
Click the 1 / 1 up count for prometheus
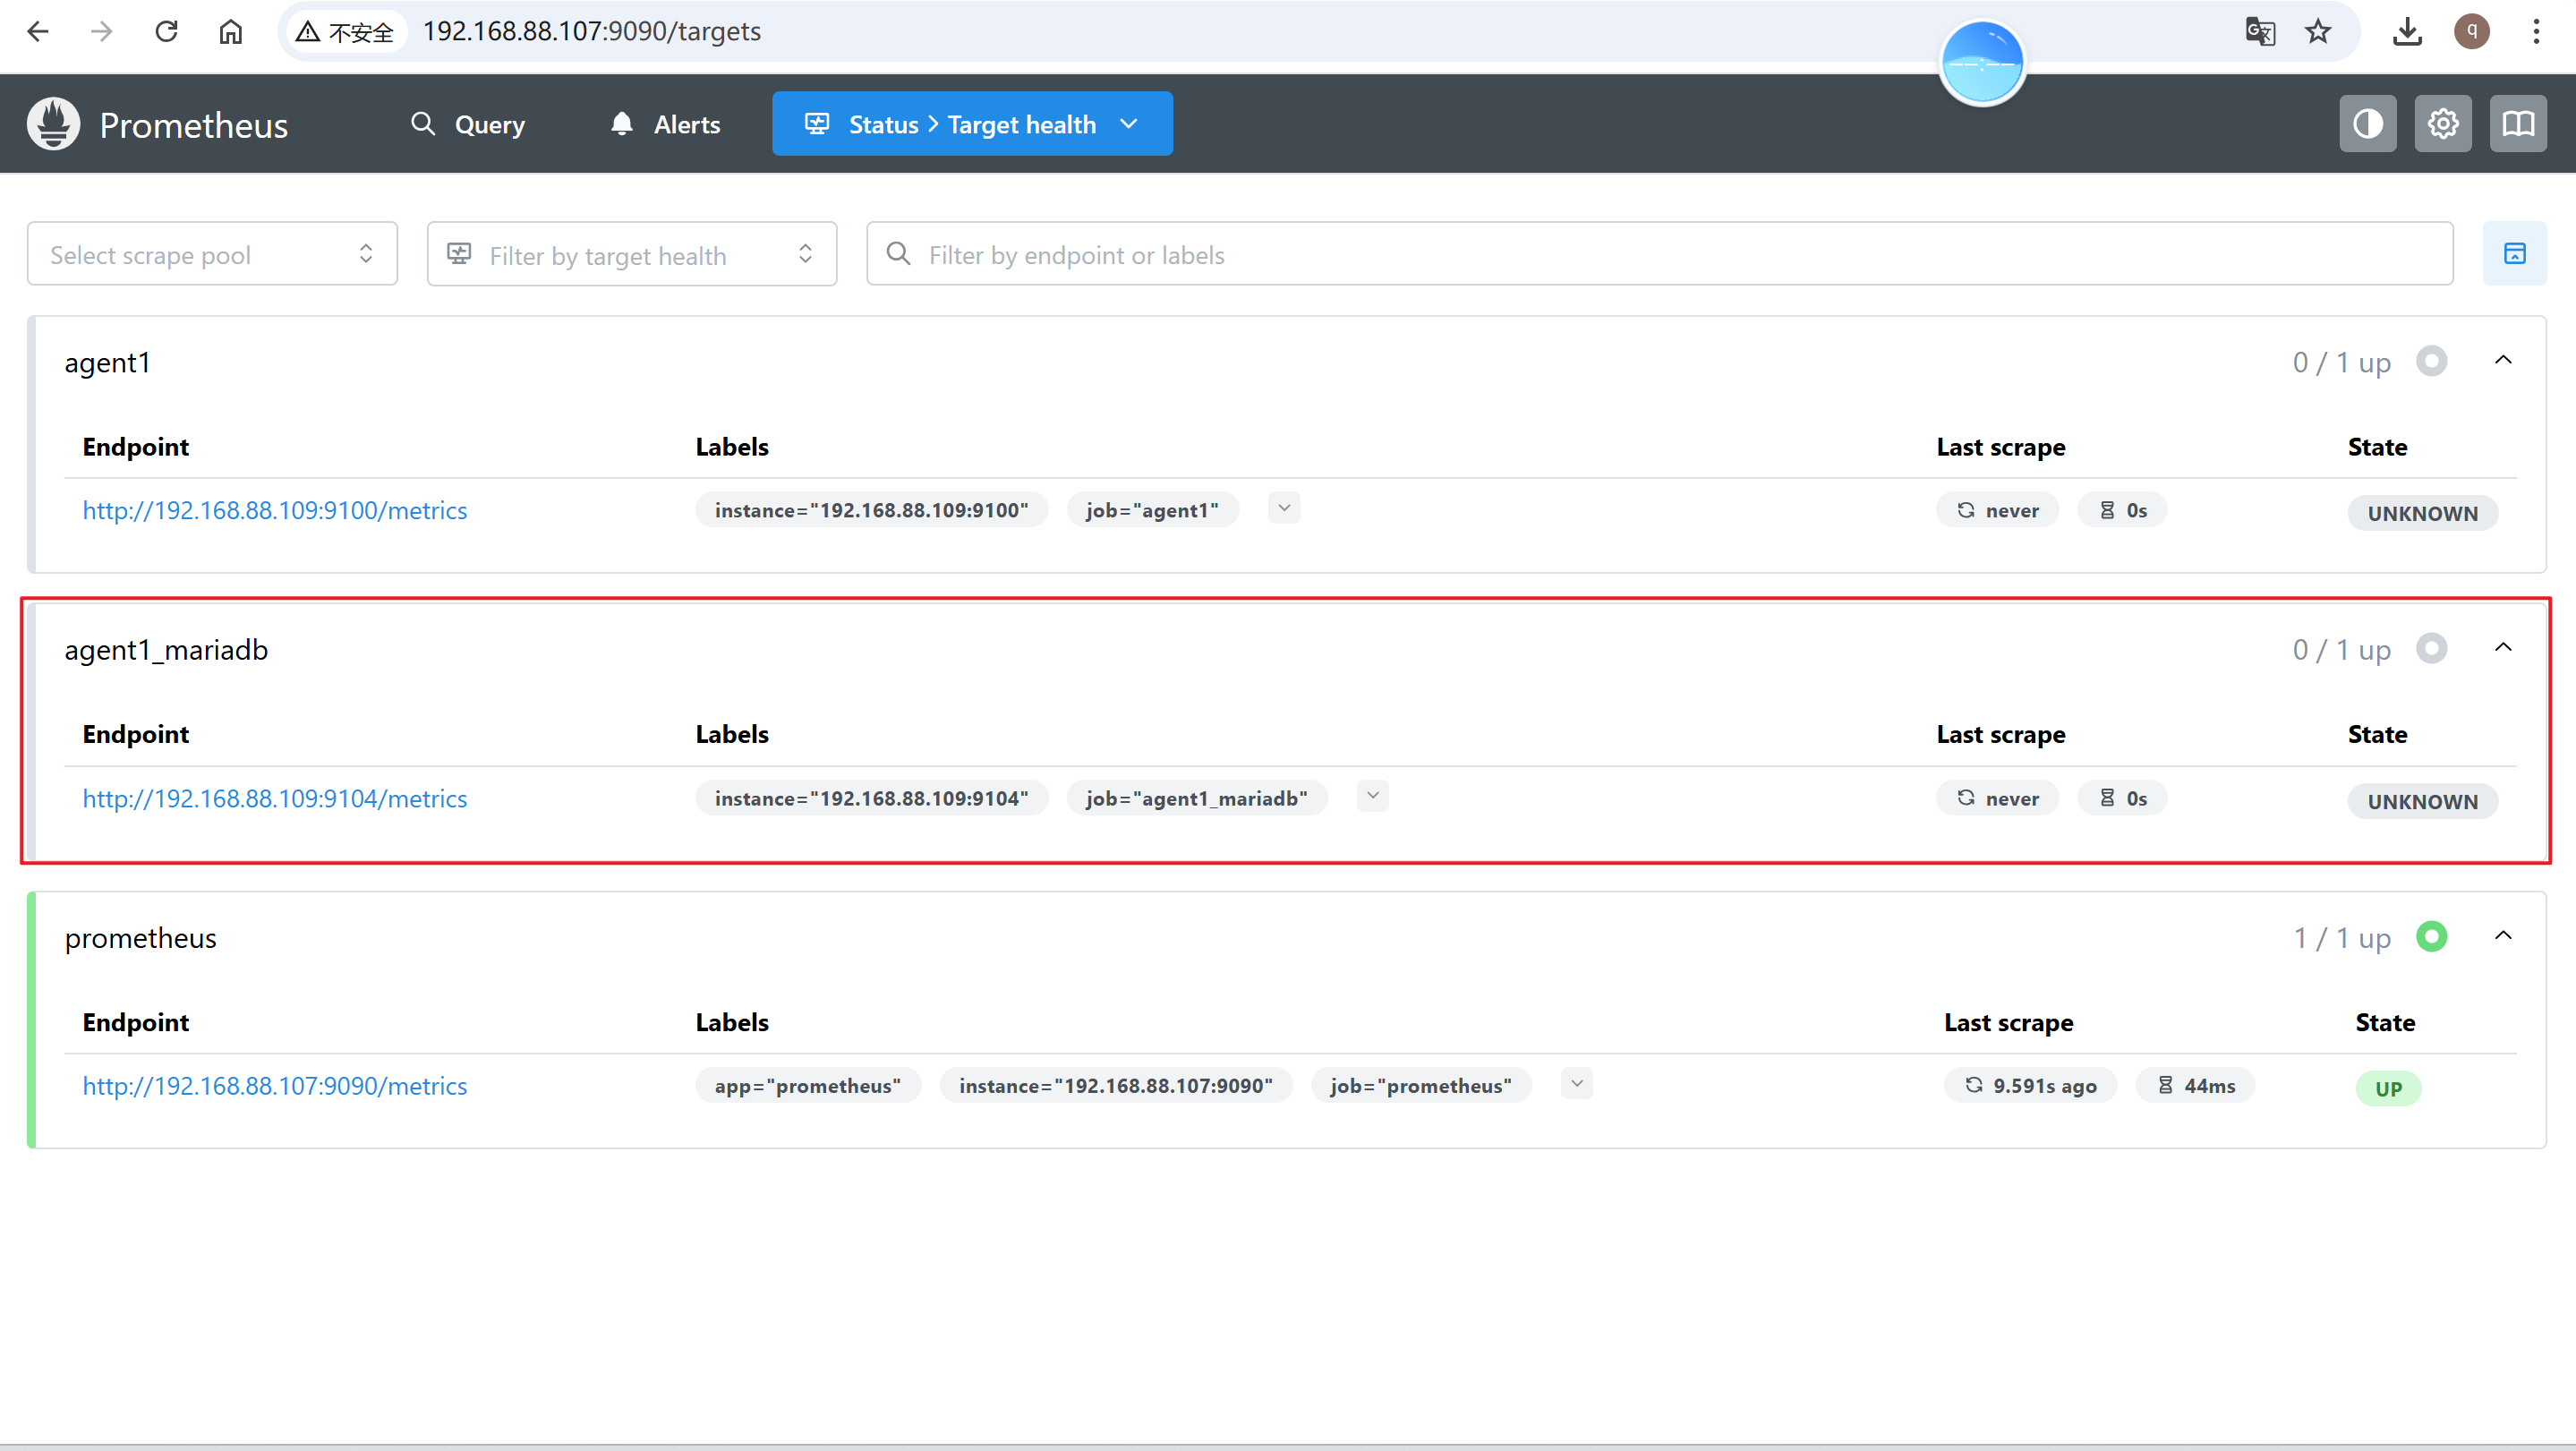pyautogui.click(x=2342, y=938)
